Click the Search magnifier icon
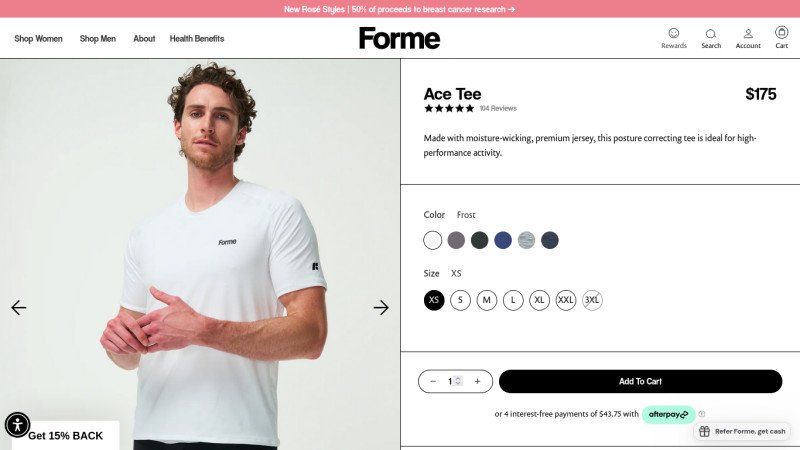Image resolution: width=800 pixels, height=450 pixels. coord(711,34)
